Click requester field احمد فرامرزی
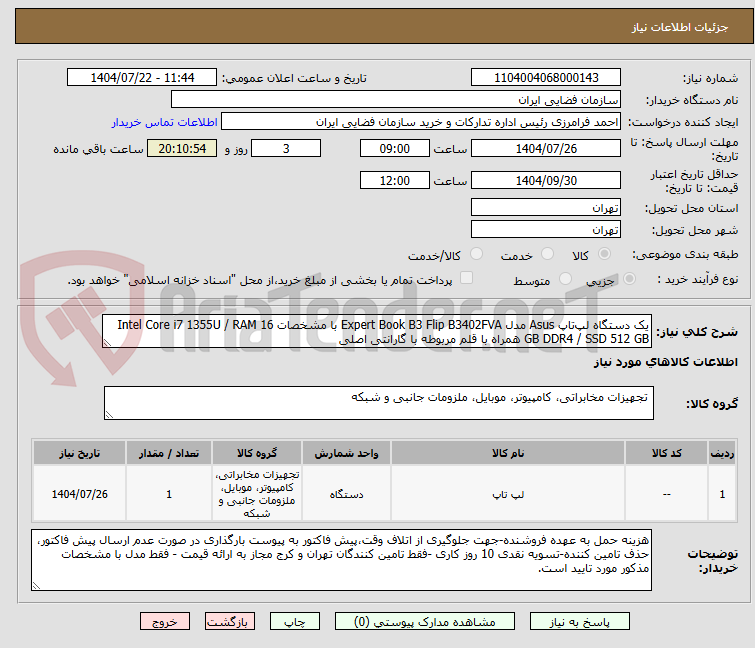 point(421,122)
